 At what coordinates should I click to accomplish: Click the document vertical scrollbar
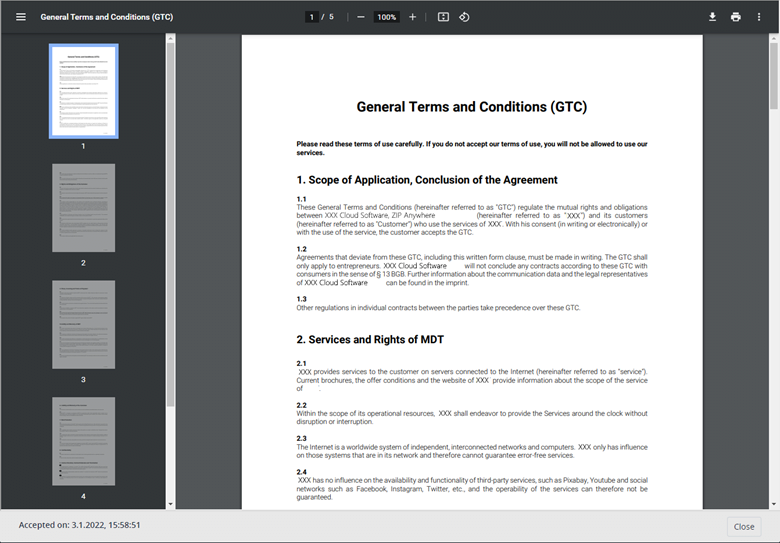coord(773,75)
